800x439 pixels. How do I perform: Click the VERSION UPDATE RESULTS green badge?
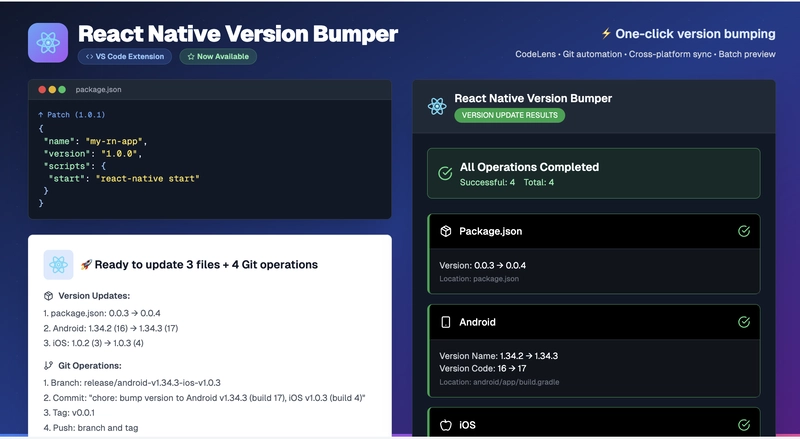coord(510,115)
